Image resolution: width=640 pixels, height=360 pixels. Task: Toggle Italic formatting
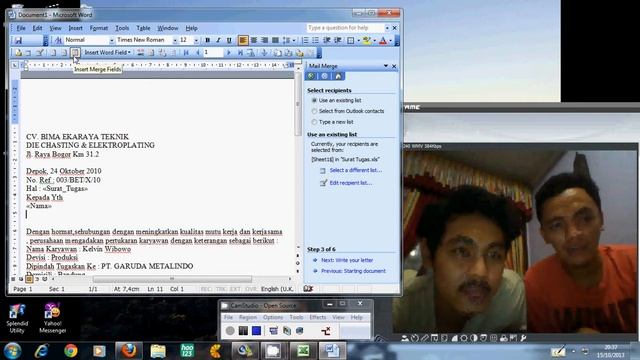218,40
